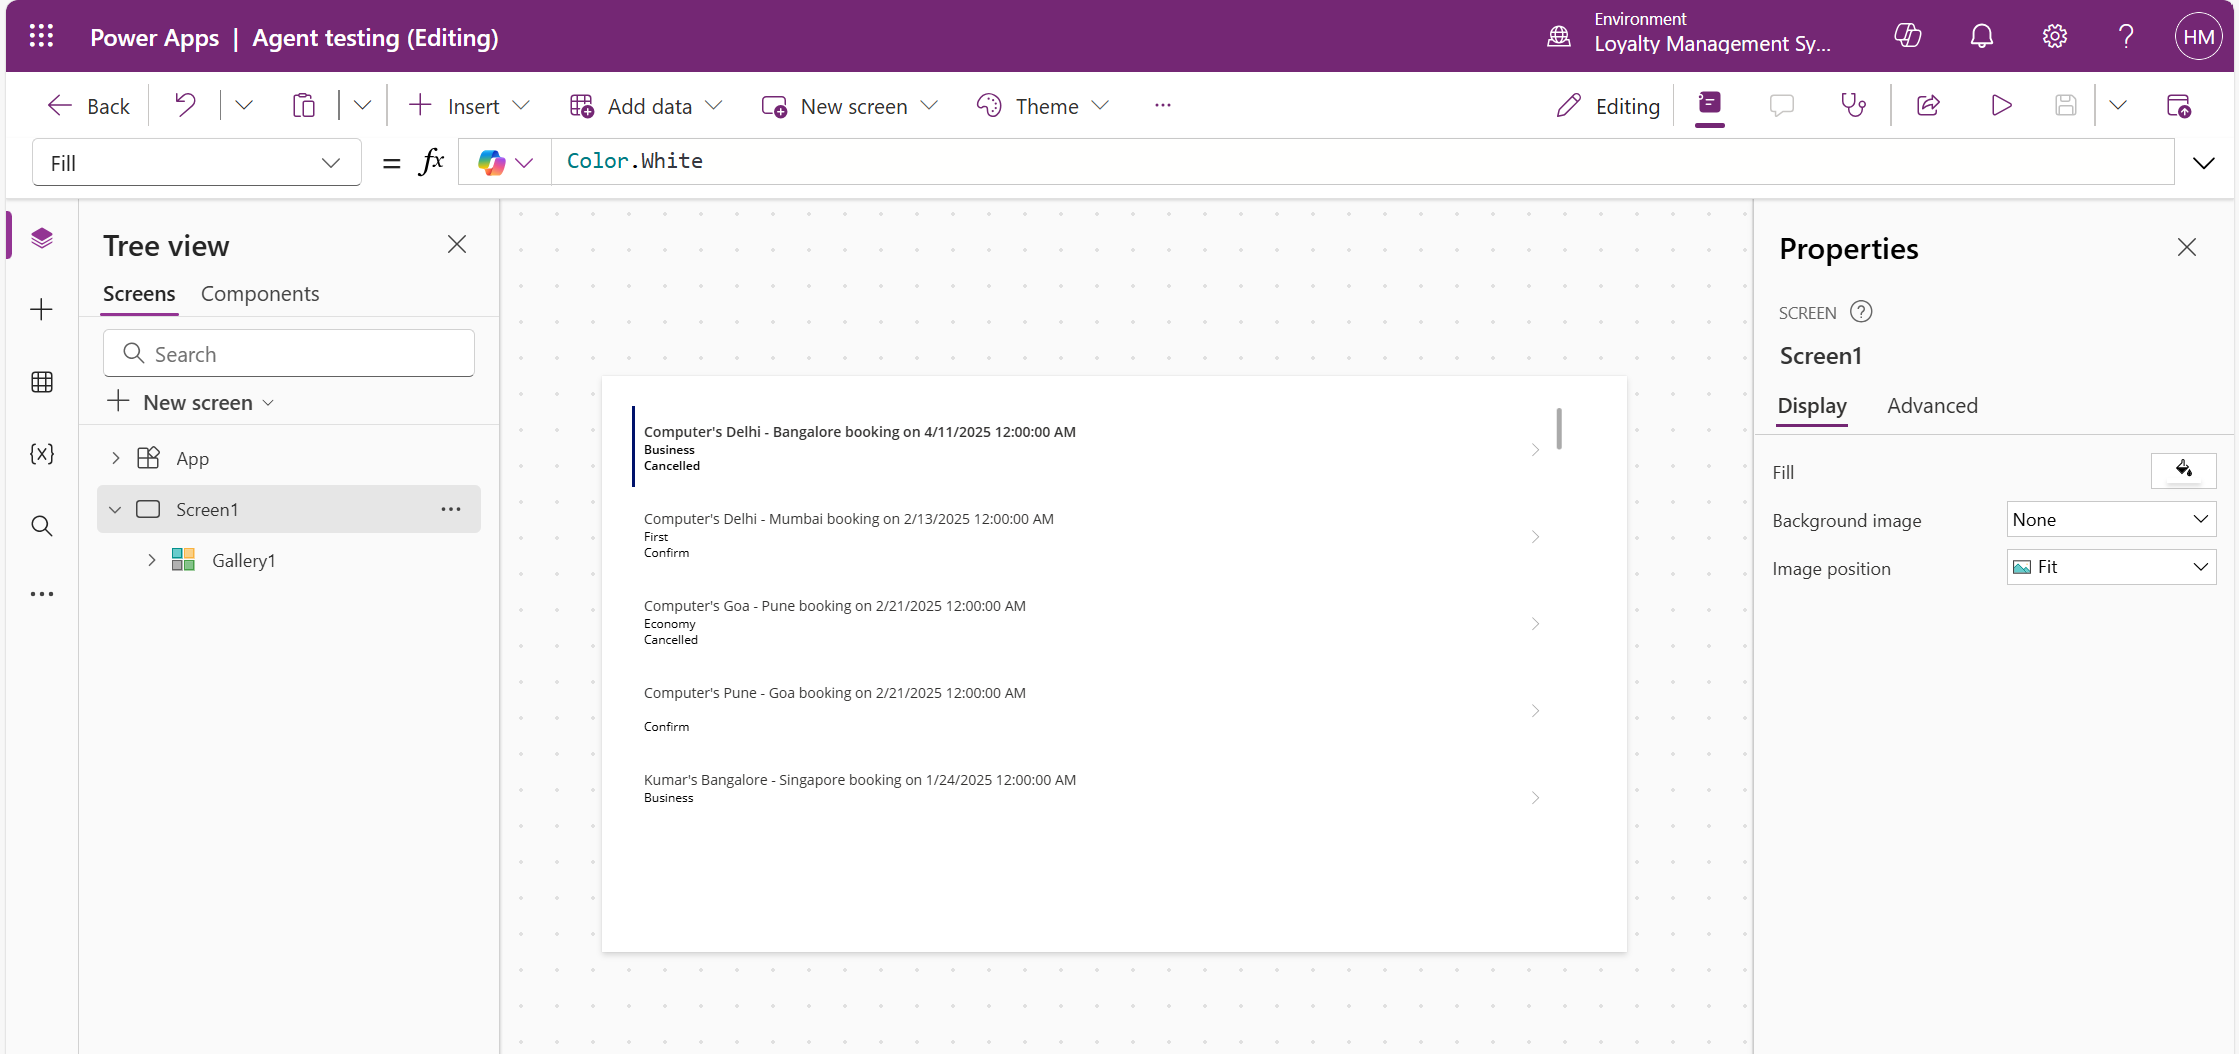
Task: Pick a Fill color swatch
Action: point(2183,470)
